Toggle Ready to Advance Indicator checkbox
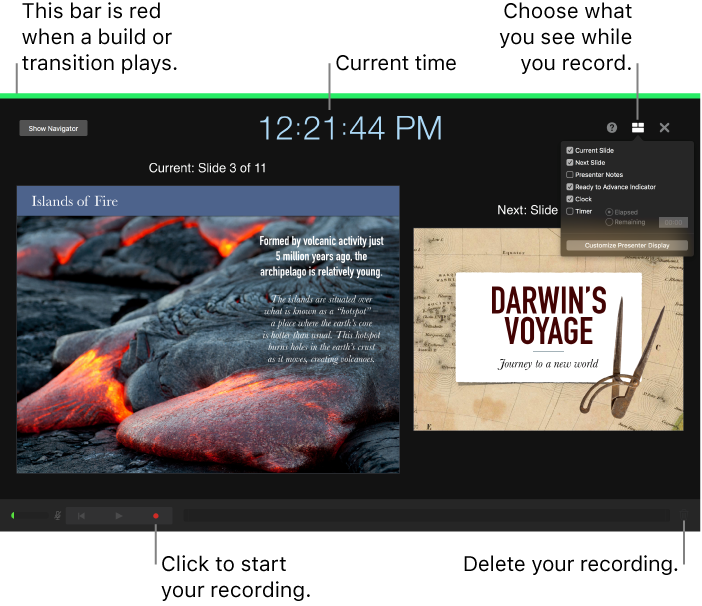 pos(569,187)
